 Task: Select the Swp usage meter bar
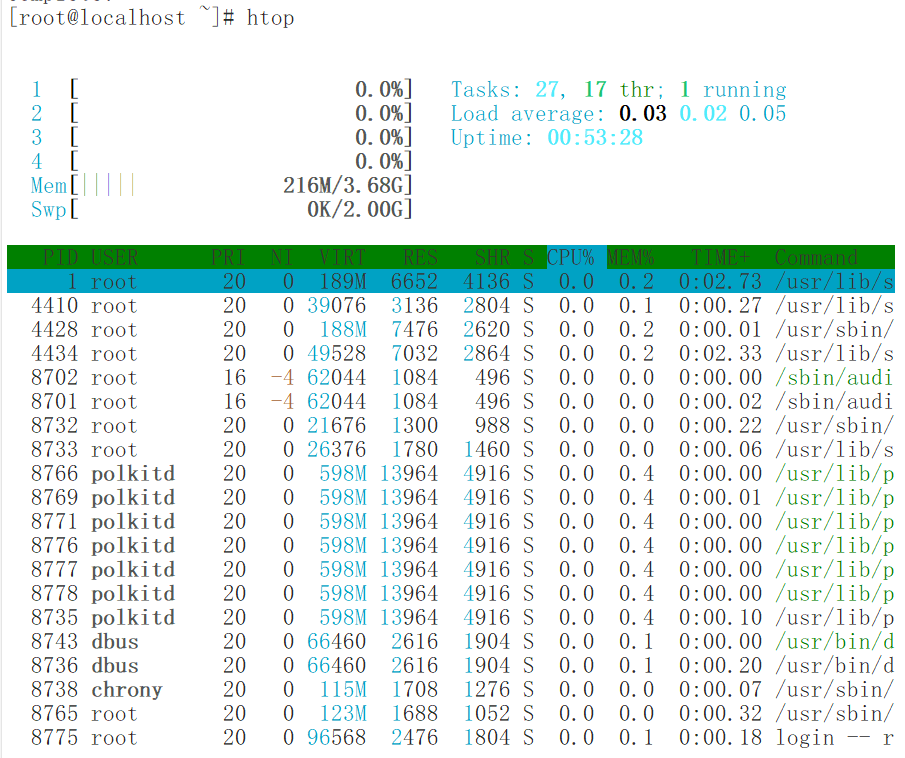pyautogui.click(x=222, y=210)
